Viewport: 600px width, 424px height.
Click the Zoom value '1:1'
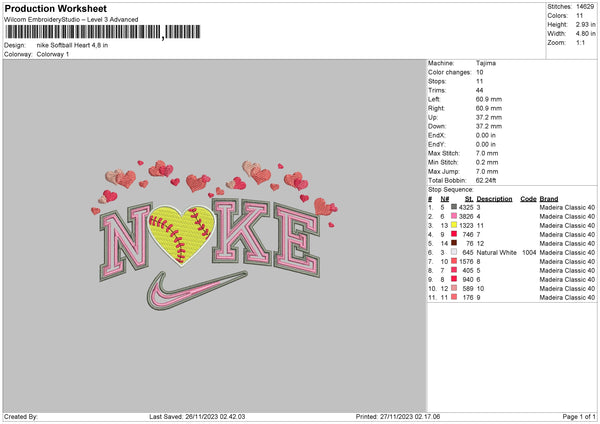580,42
